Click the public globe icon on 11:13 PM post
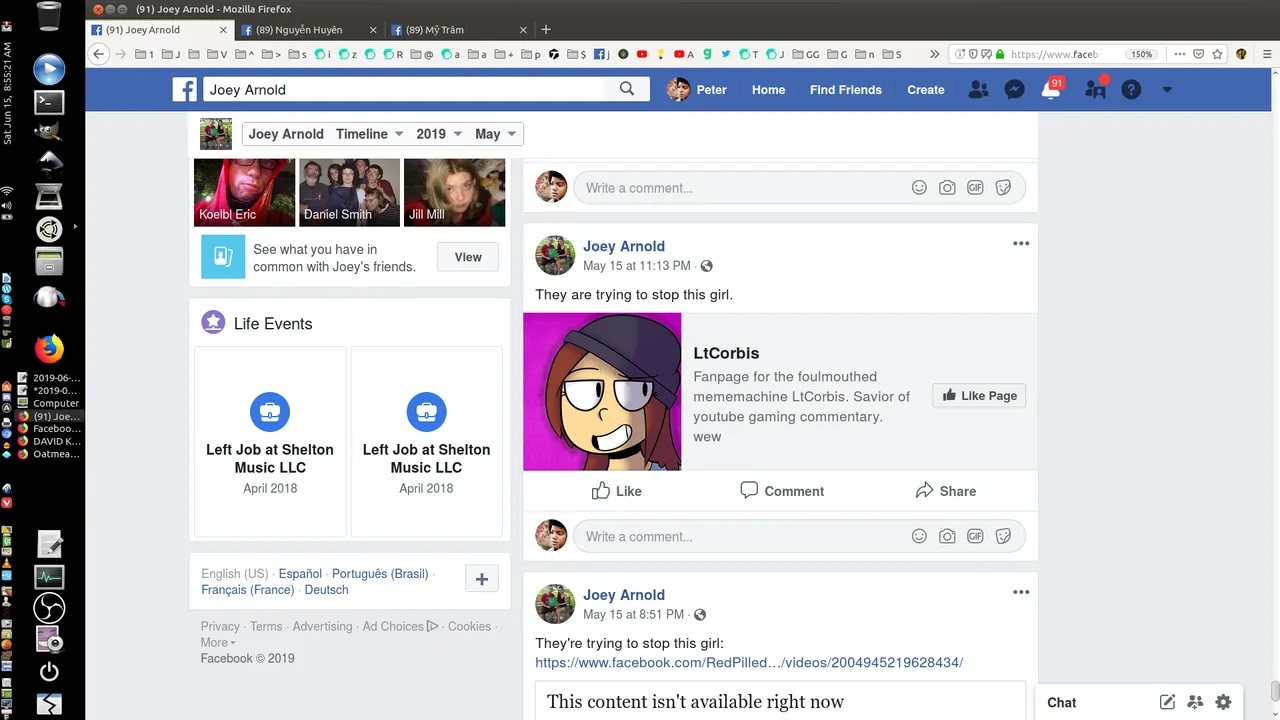Screen dimensions: 1280x720 [707, 266]
